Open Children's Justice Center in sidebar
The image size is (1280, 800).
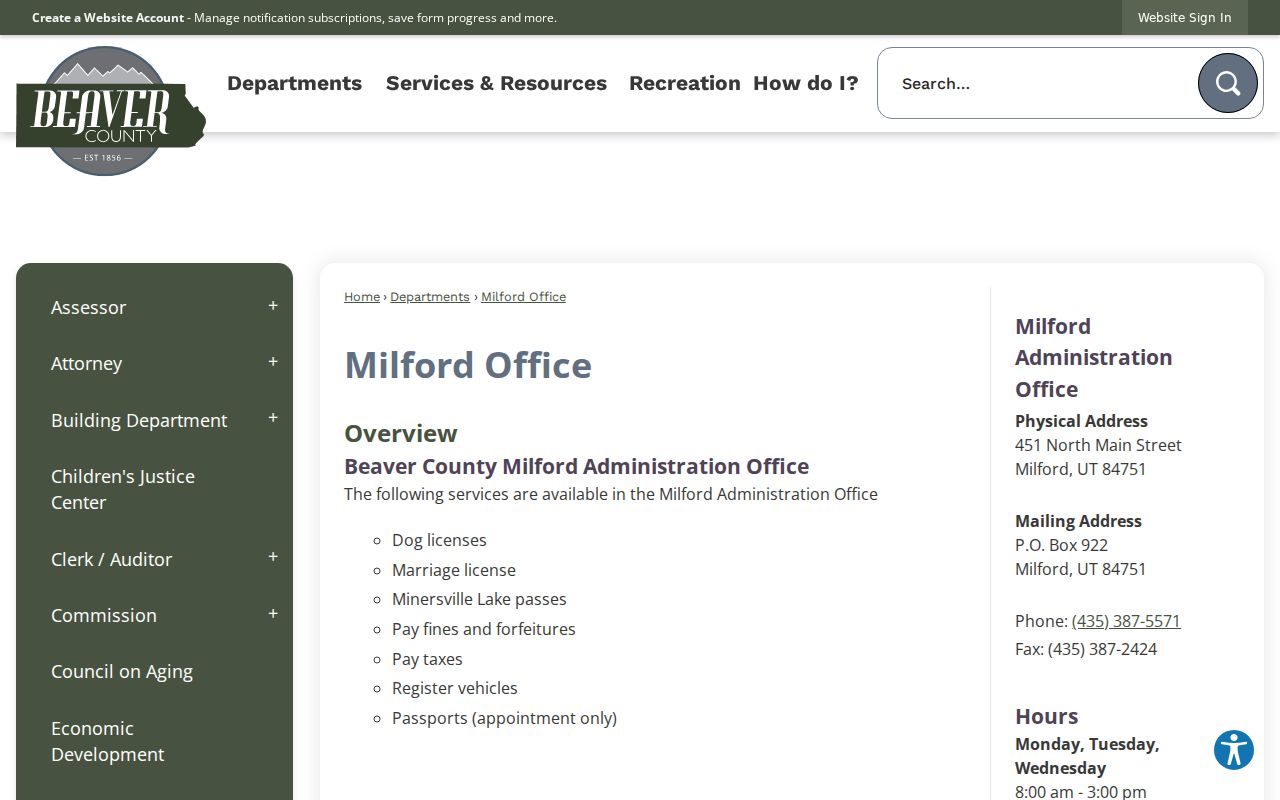154,489
